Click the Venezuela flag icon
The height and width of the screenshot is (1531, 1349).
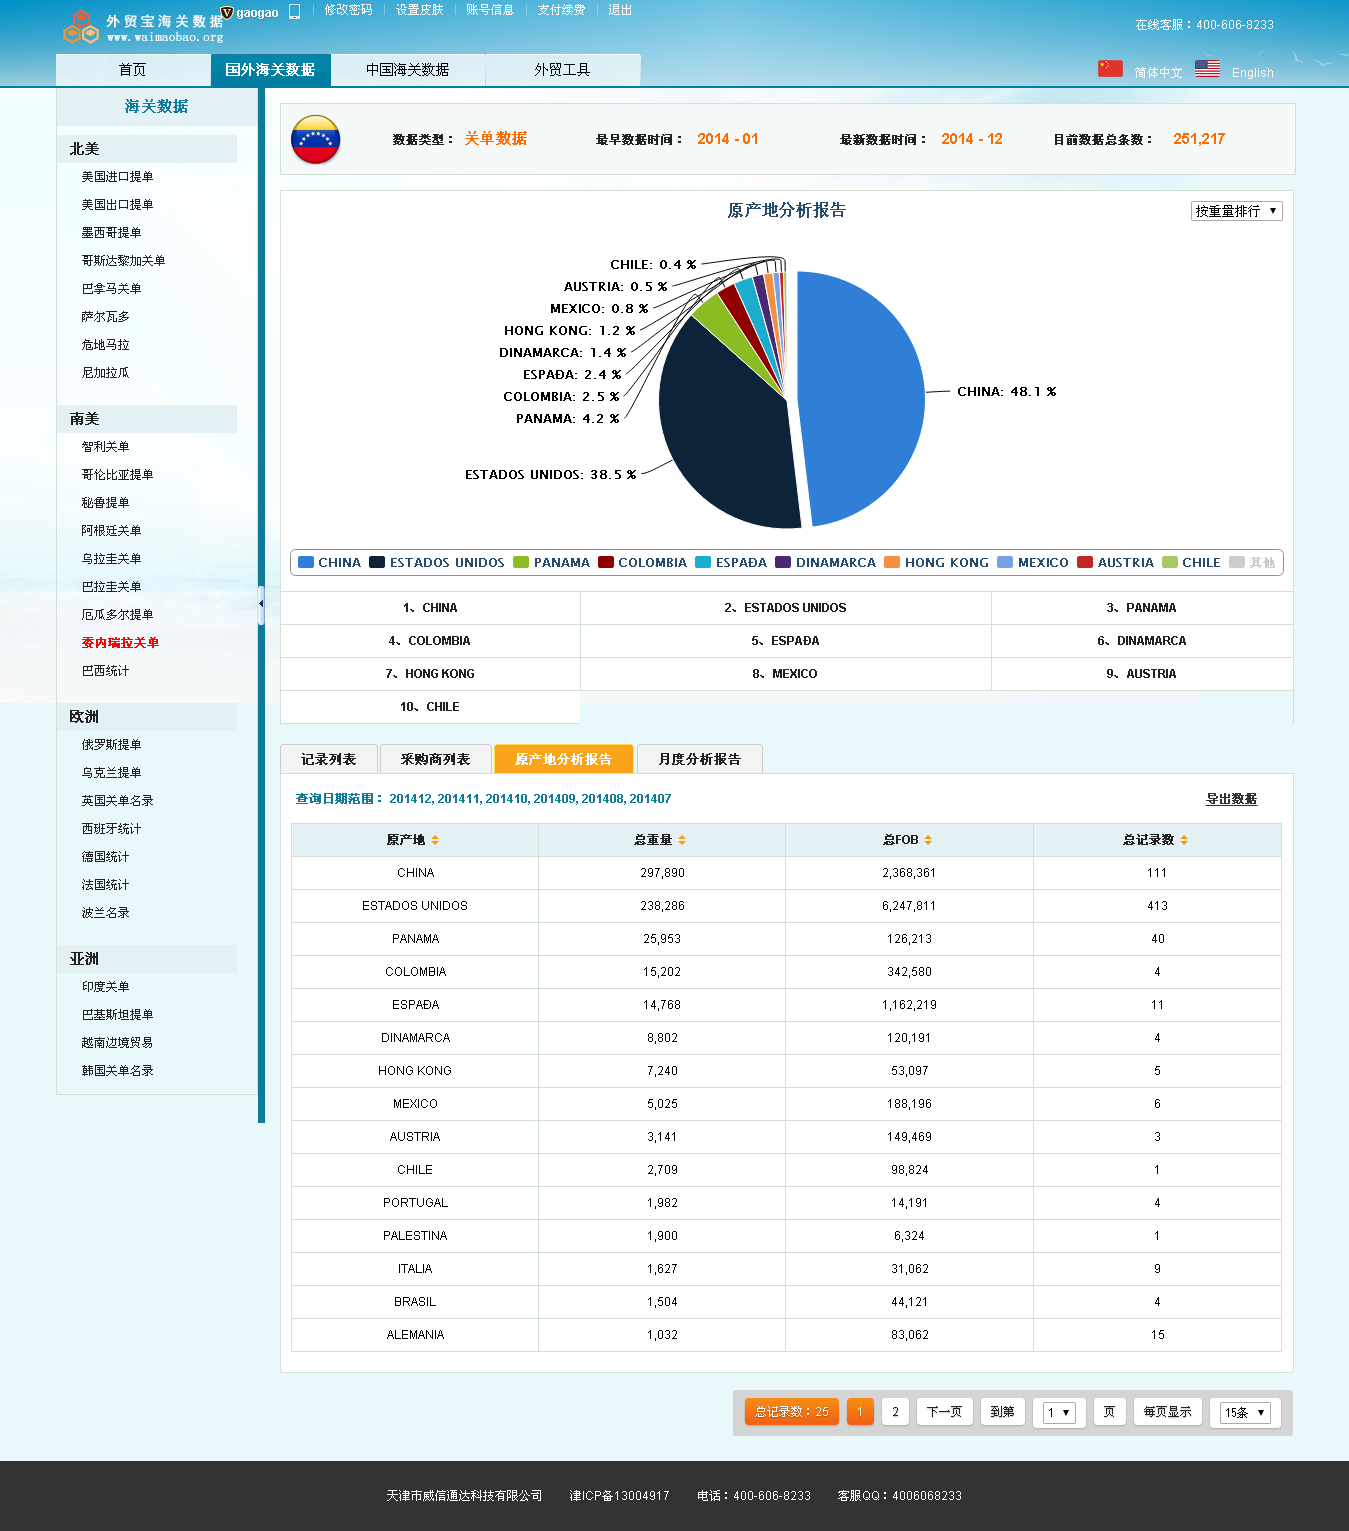pyautogui.click(x=315, y=139)
